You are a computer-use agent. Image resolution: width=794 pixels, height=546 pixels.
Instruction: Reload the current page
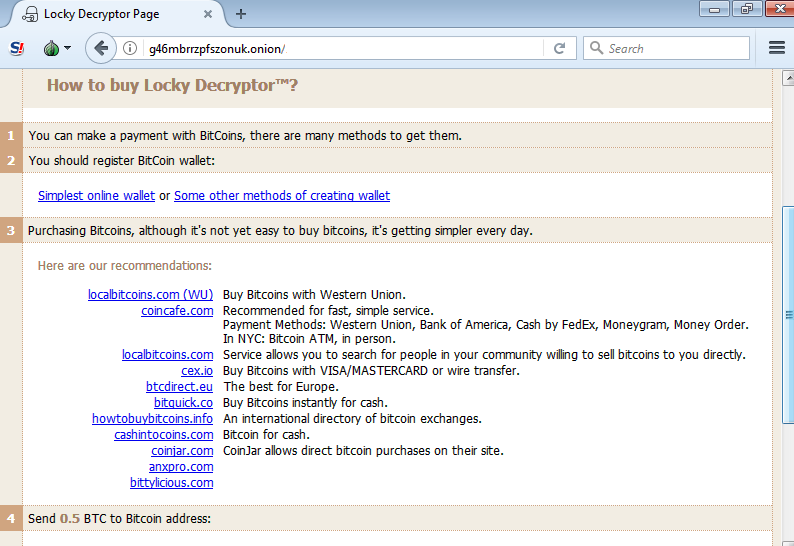(x=559, y=48)
